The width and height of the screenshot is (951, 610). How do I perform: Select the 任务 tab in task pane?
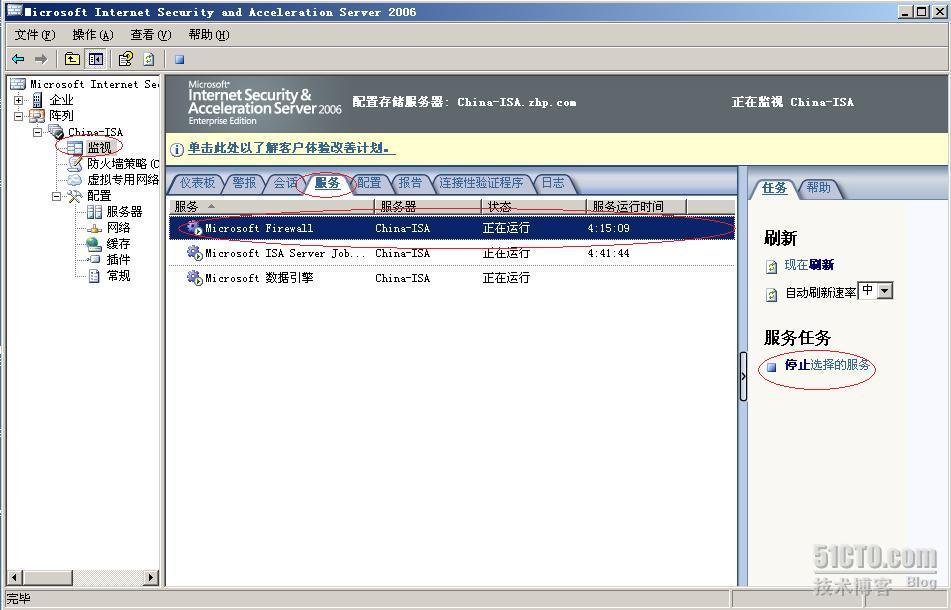(775, 189)
